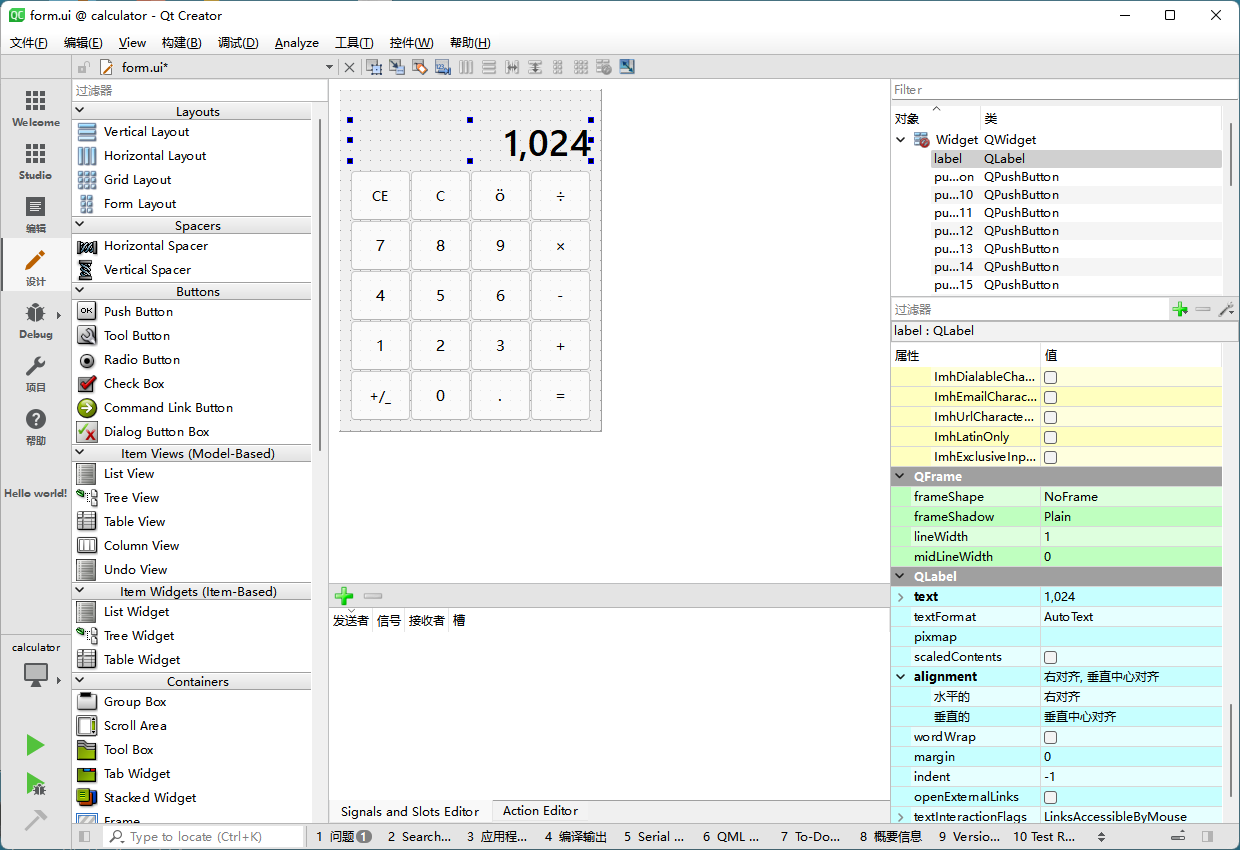Screen dimensions: 1240x850
Task: Collapse the Spacers category in widget box
Action: 81,225
